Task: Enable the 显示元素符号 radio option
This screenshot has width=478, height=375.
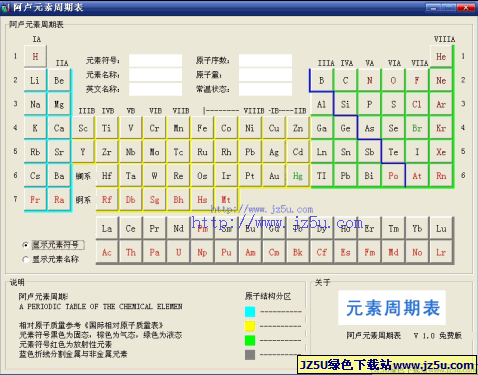Action: pyautogui.click(x=26, y=245)
